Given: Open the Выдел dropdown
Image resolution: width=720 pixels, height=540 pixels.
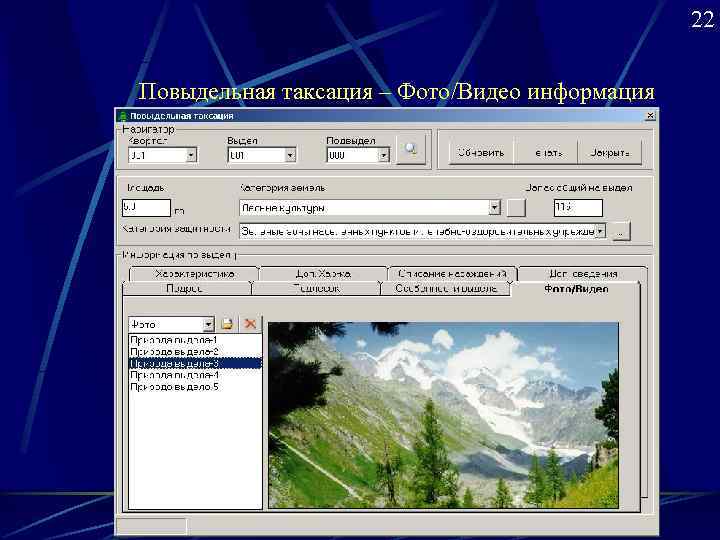Looking at the screenshot, I should [x=290, y=156].
